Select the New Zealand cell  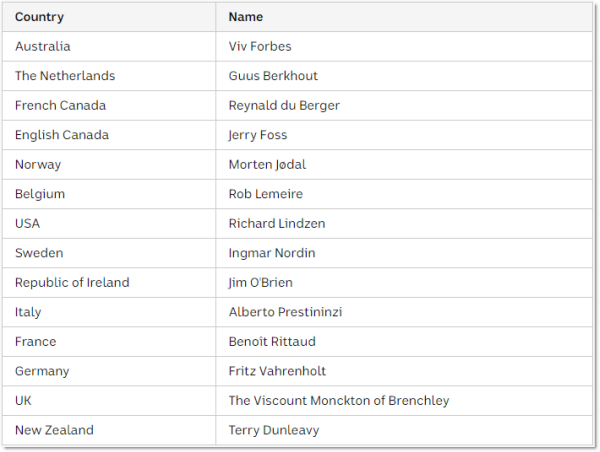(54, 430)
